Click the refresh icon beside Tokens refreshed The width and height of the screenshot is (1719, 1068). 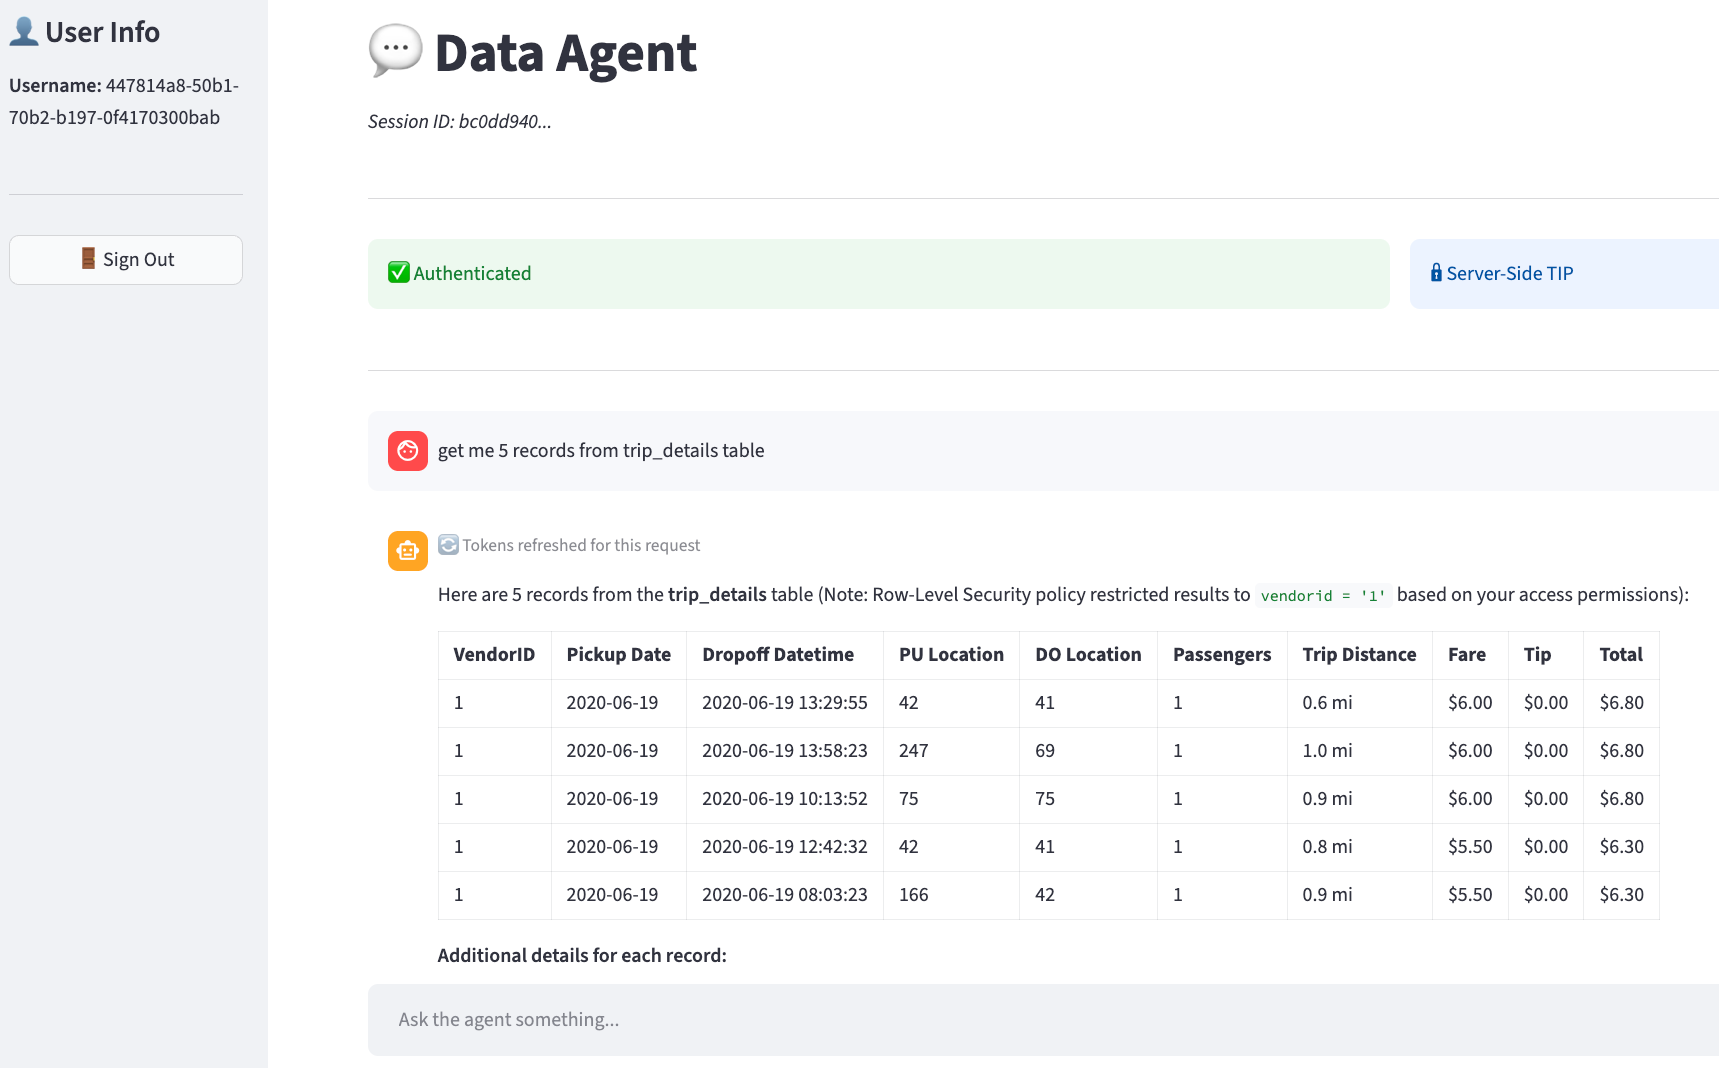point(448,544)
